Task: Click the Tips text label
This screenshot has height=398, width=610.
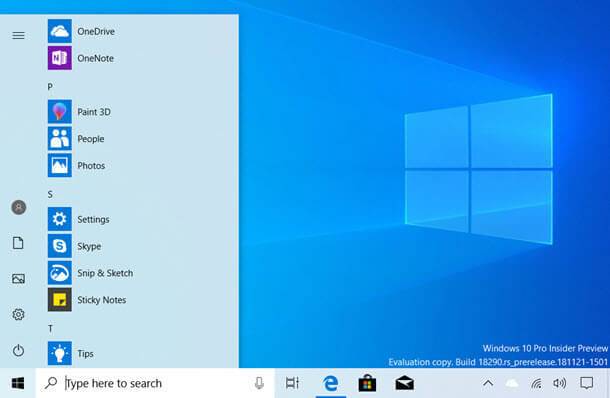Action: tap(85, 354)
